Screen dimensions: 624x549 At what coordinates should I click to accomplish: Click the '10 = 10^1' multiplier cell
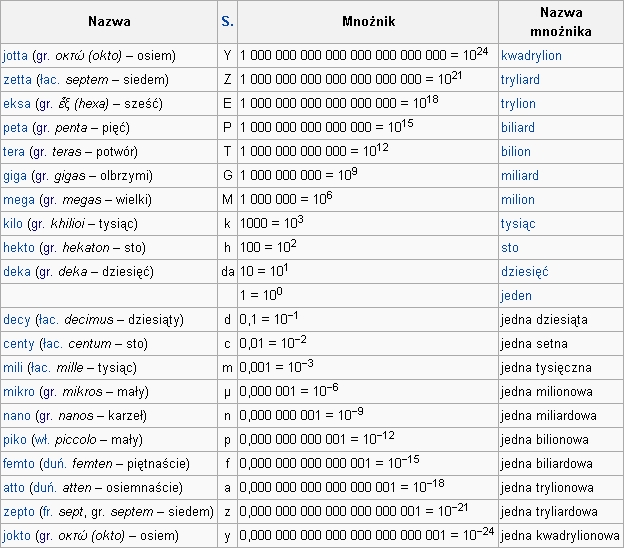pyautogui.click(x=368, y=272)
